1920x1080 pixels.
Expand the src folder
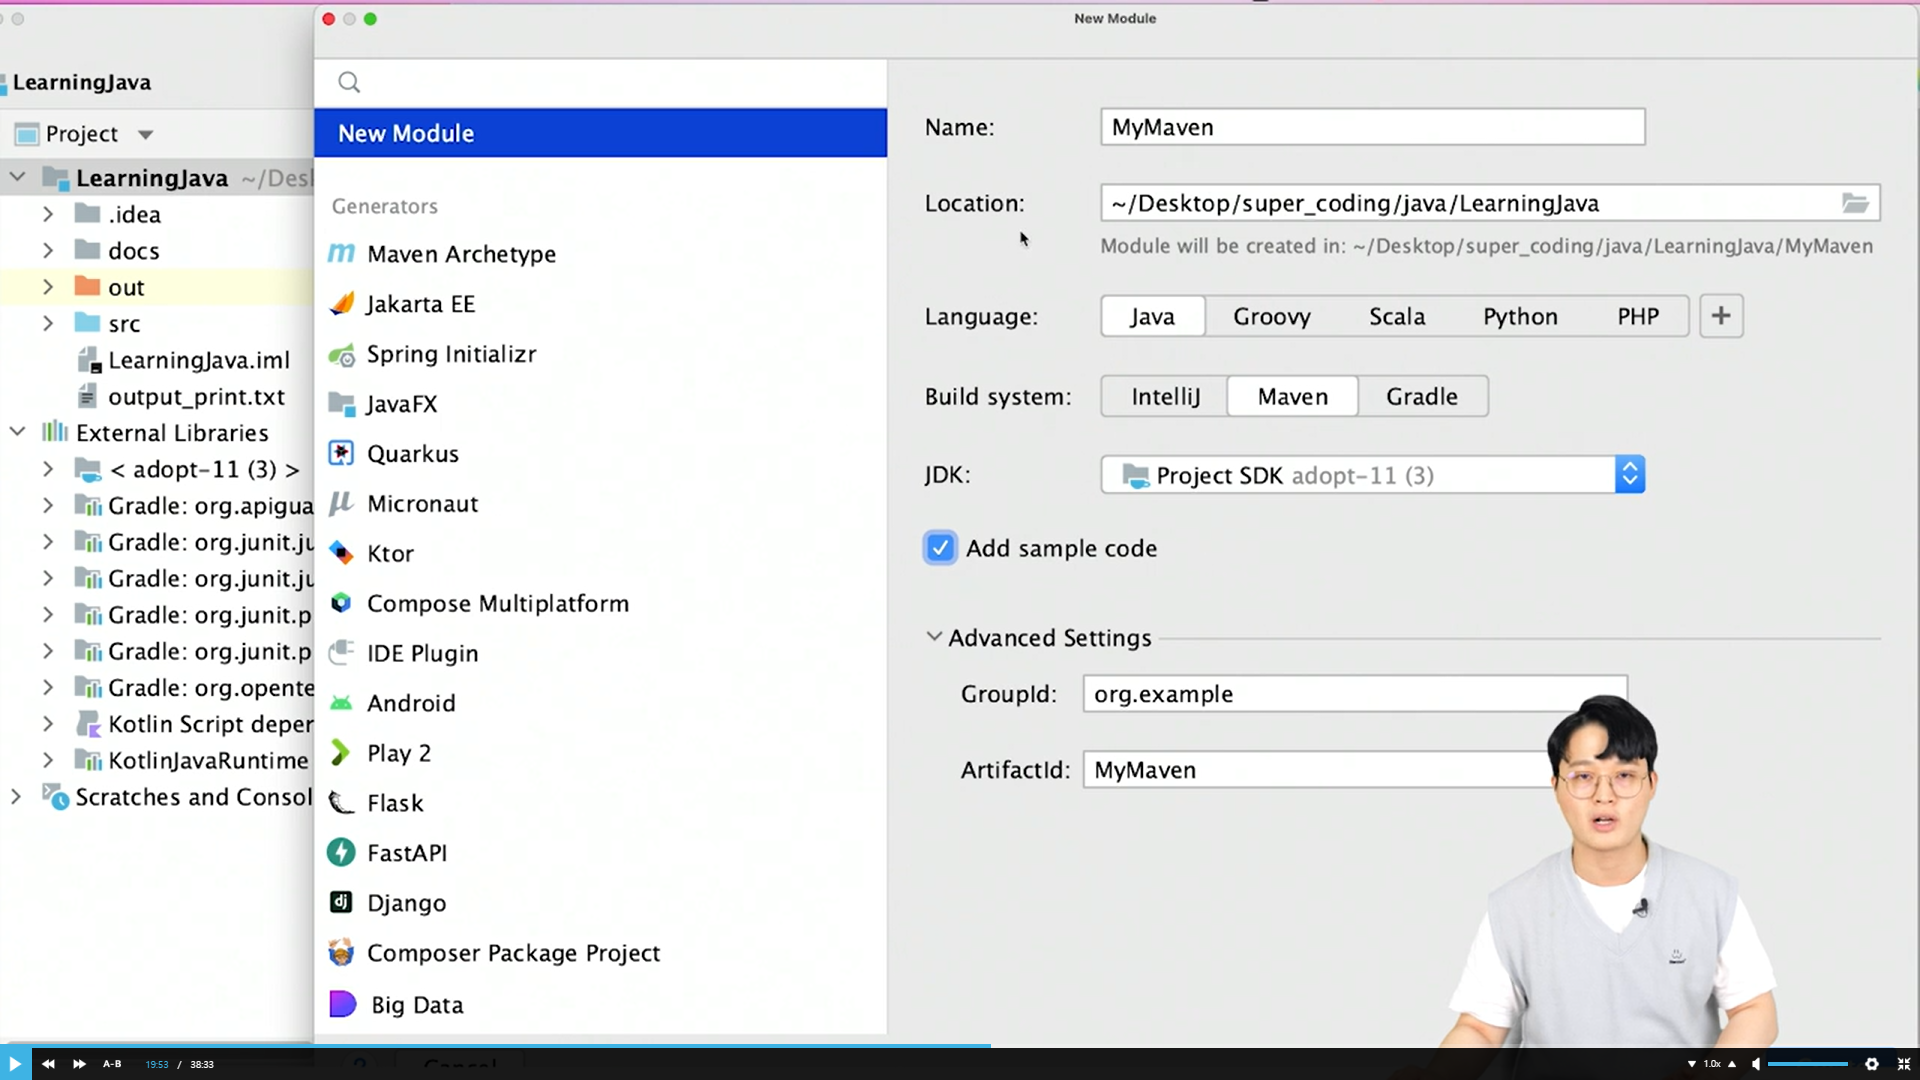[x=47, y=323]
